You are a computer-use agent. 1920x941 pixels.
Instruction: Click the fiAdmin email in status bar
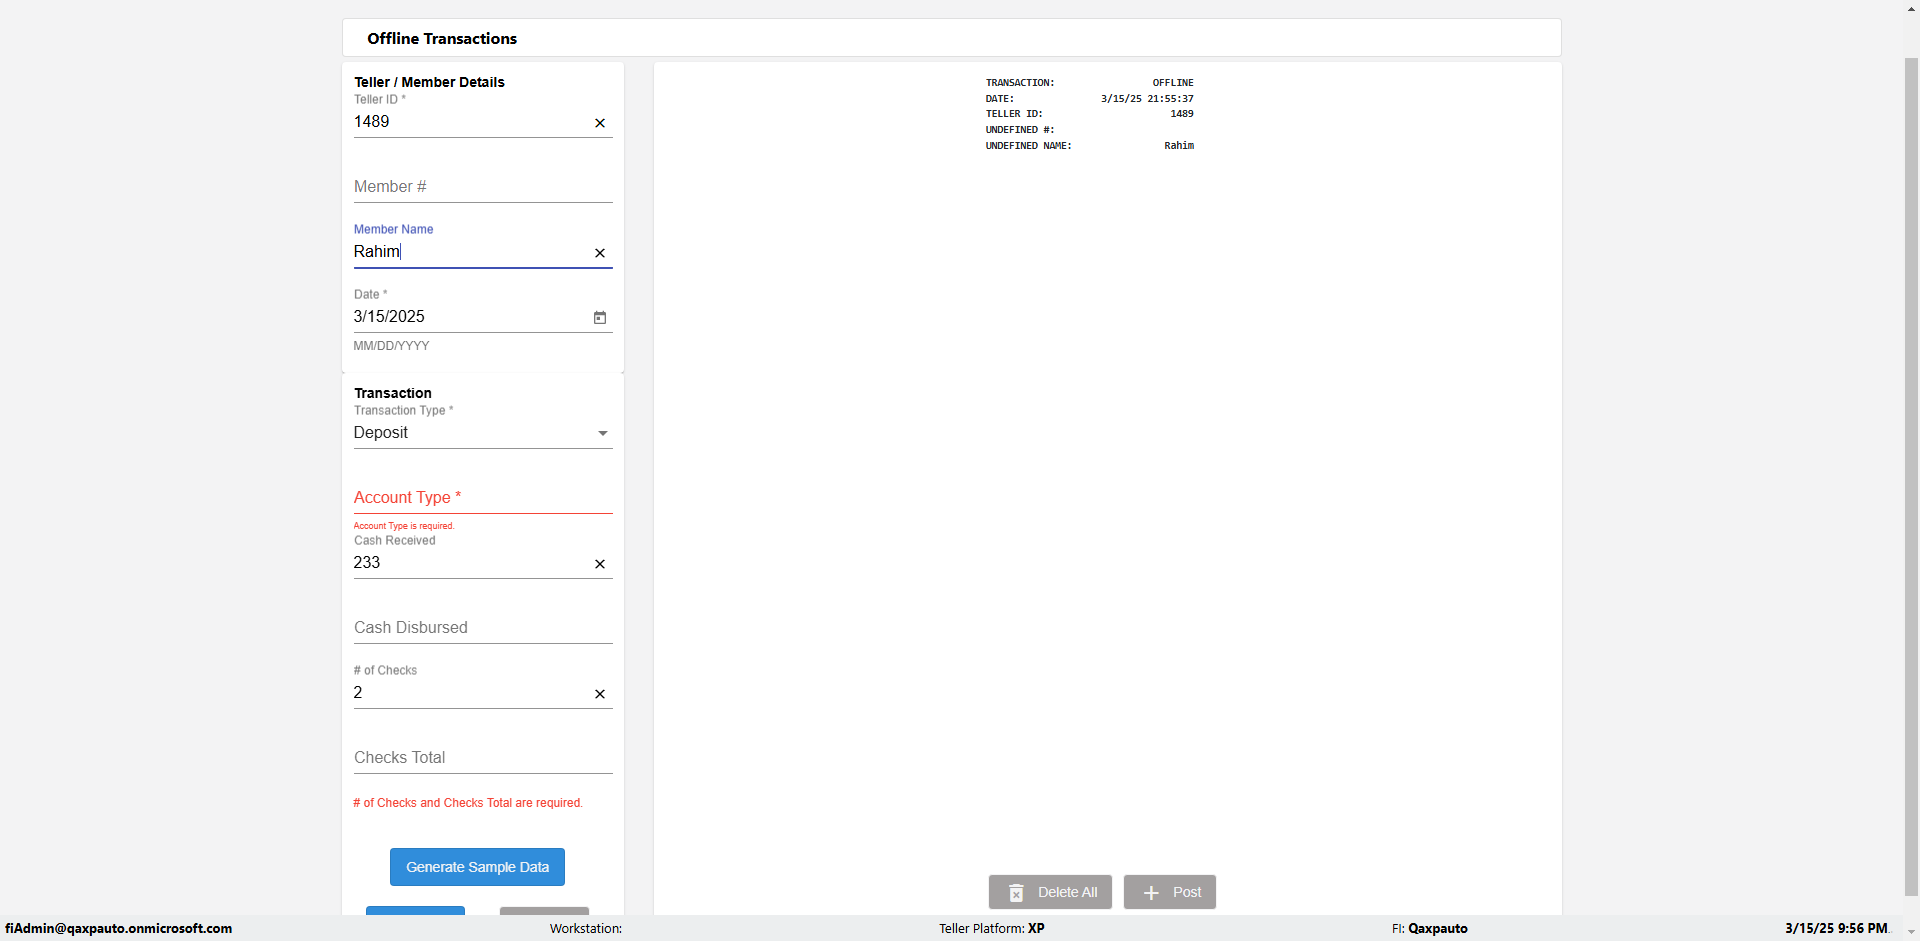(x=119, y=928)
